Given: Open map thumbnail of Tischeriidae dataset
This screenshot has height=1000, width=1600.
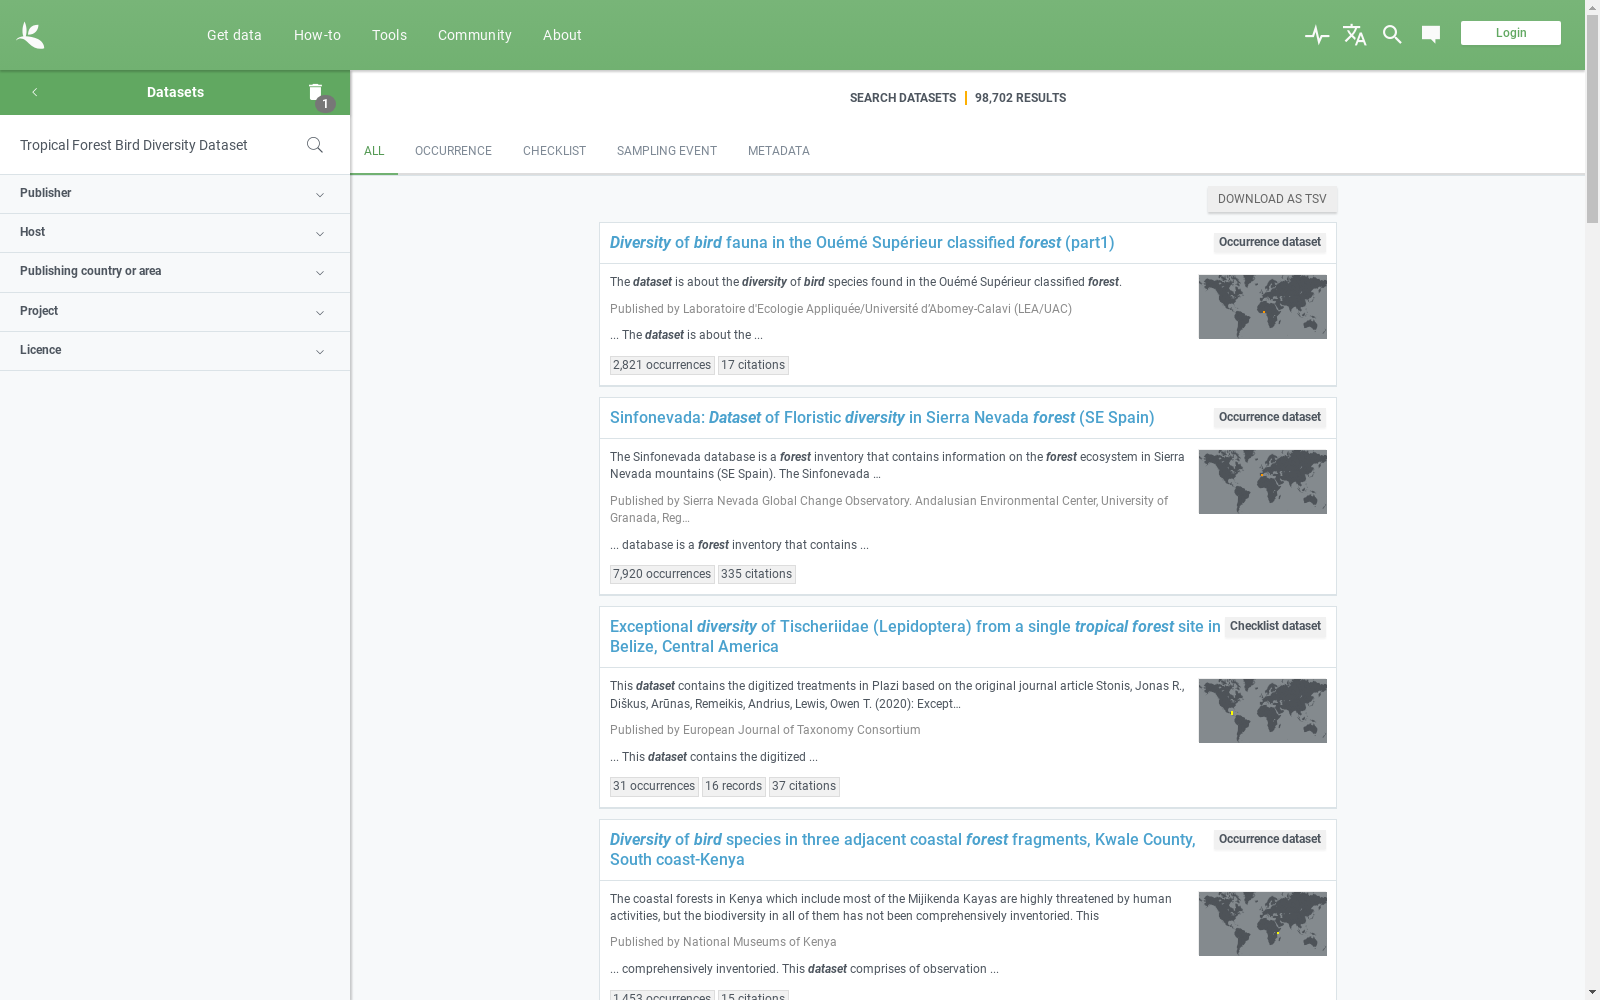Looking at the screenshot, I should click(1263, 711).
